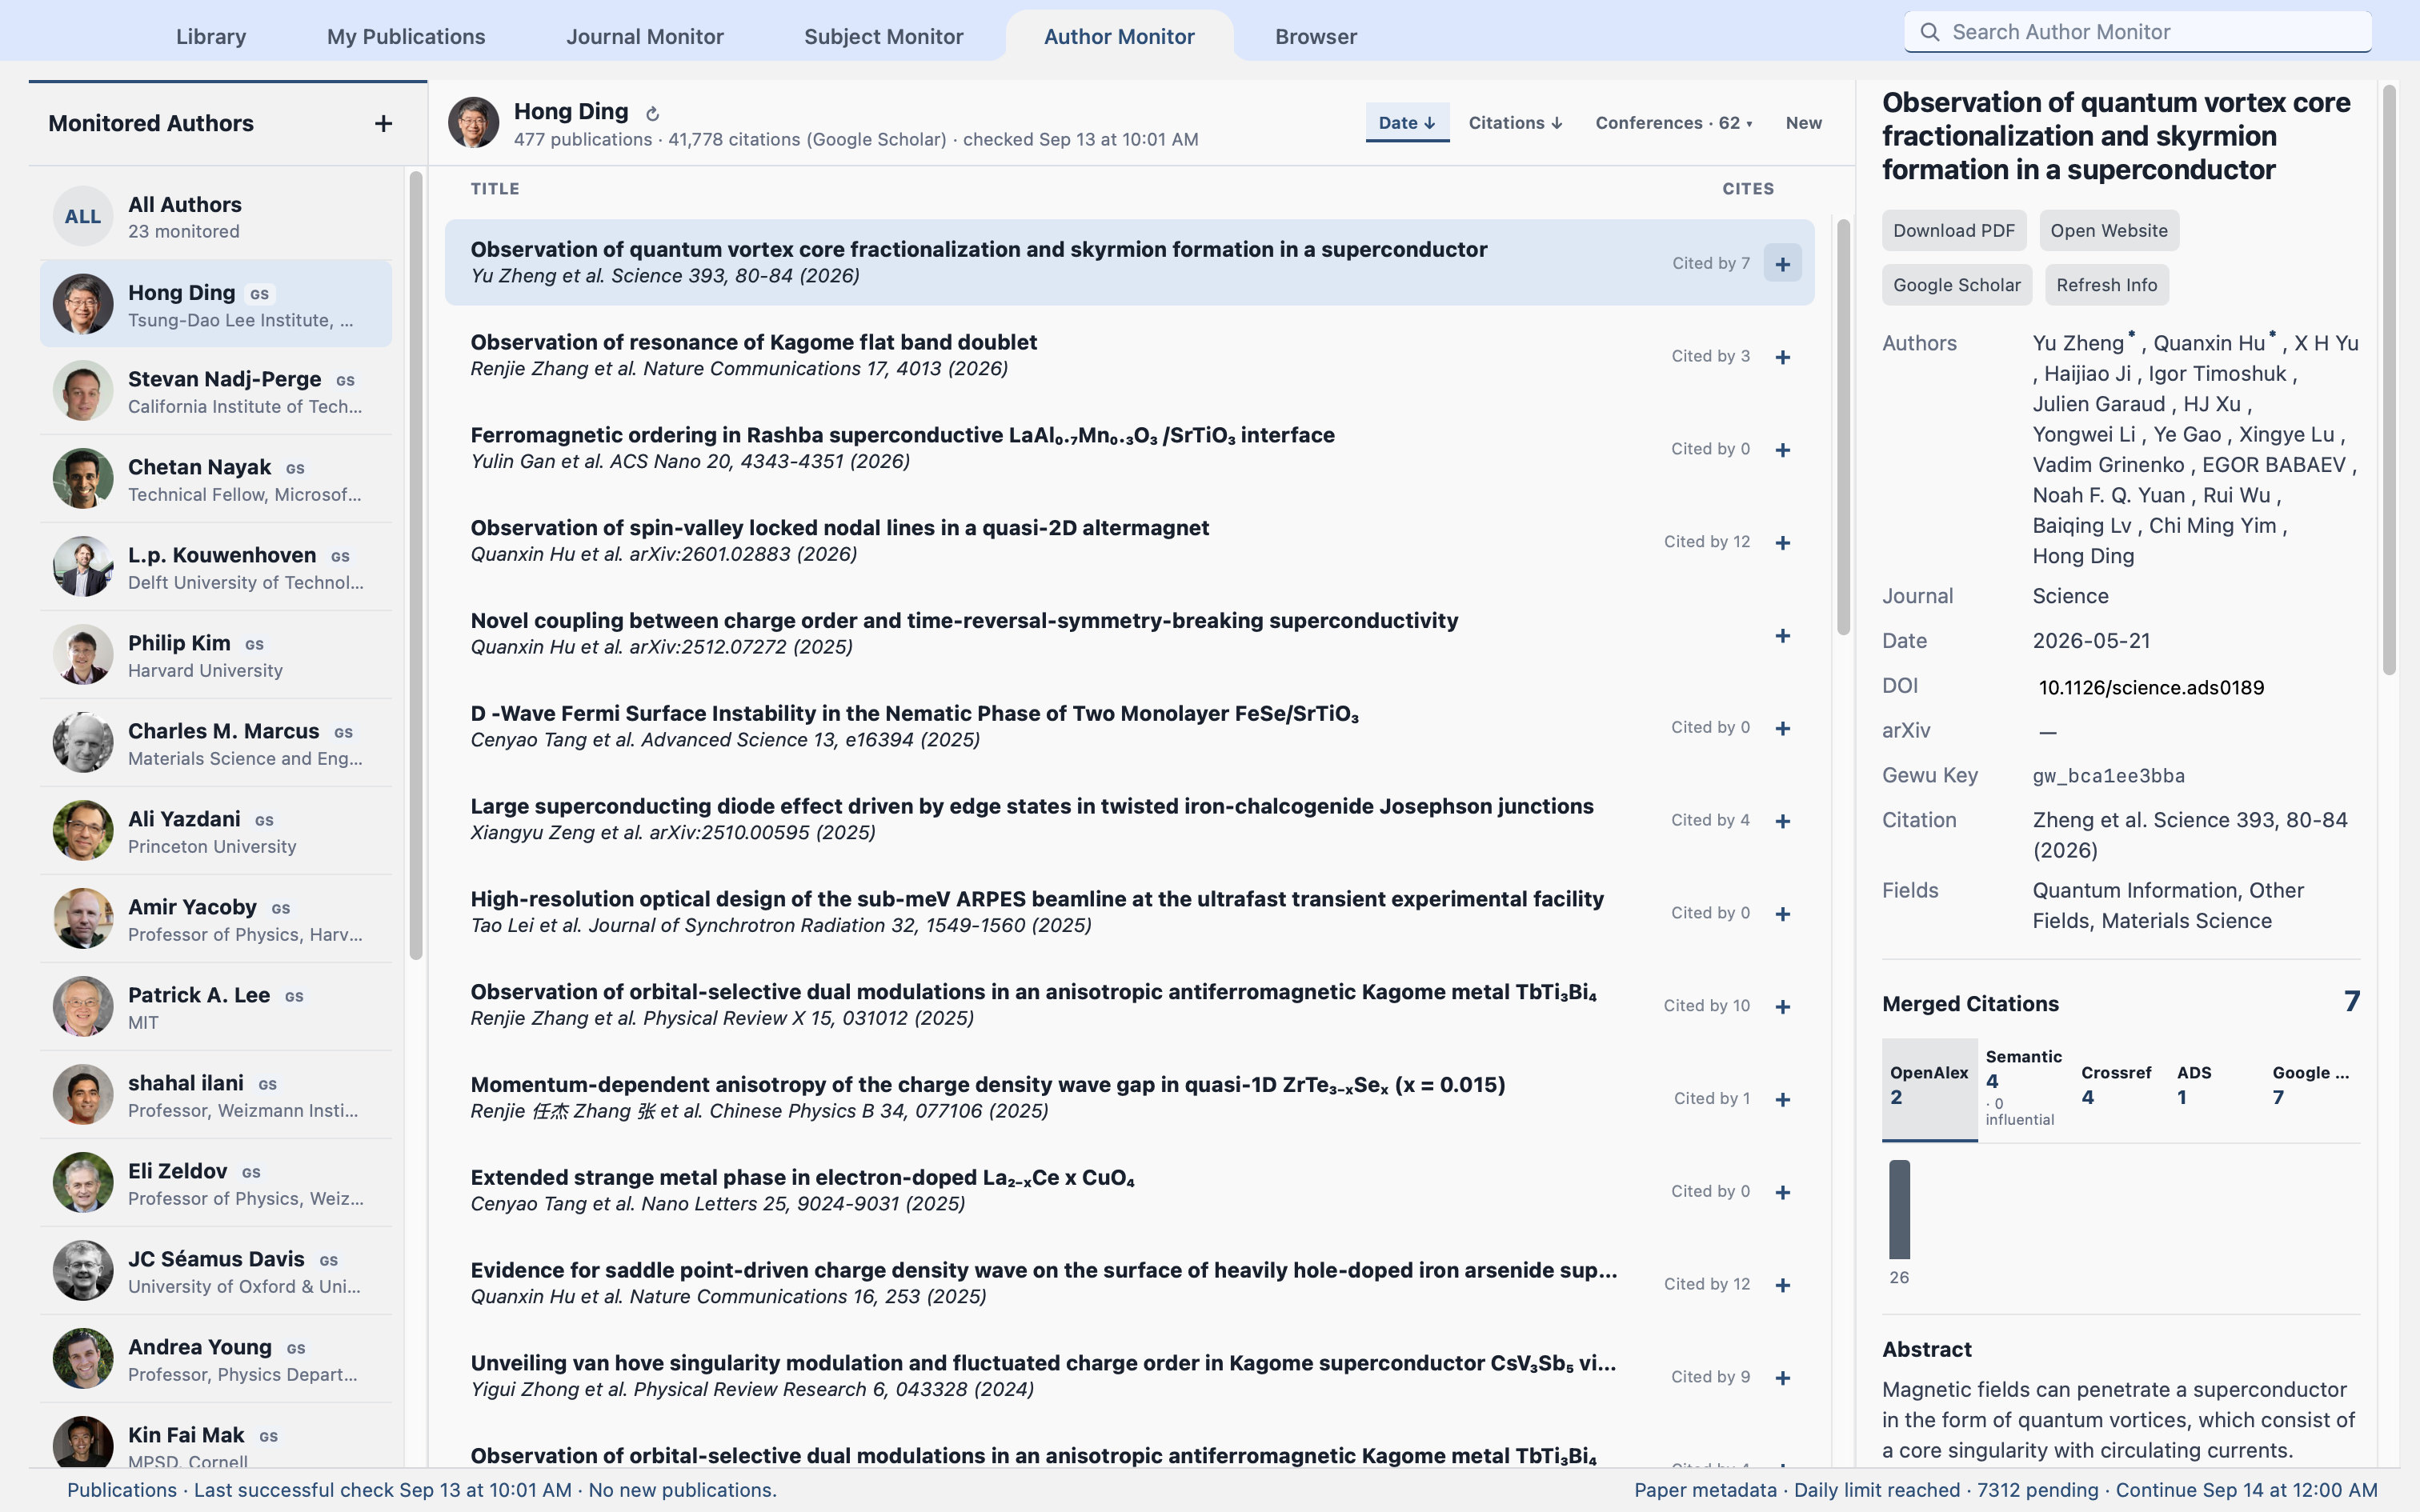
Task: Open the Subject Monitor tab
Action: [884, 37]
